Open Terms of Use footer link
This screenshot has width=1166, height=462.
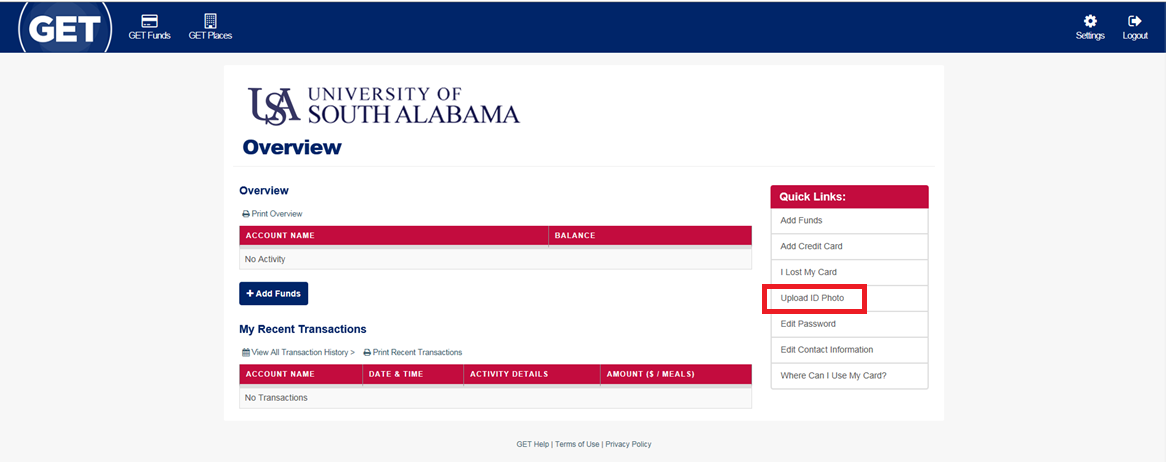(x=577, y=444)
